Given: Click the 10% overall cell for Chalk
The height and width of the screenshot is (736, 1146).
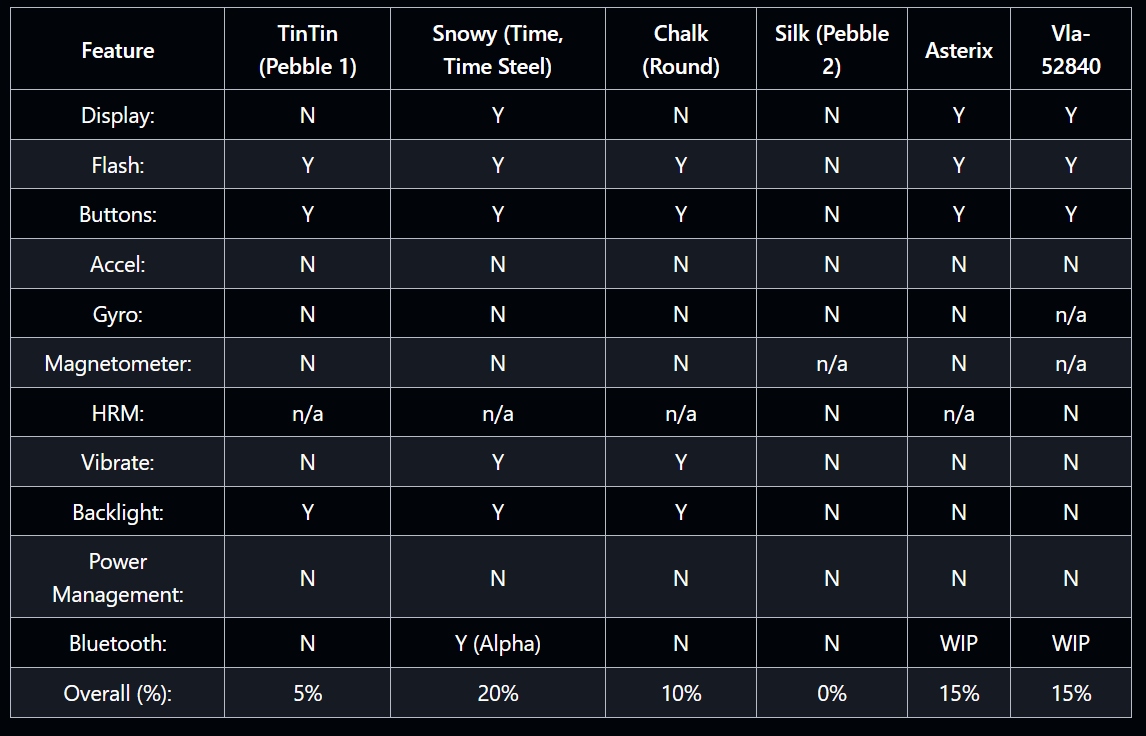Looking at the screenshot, I should 680,693.
